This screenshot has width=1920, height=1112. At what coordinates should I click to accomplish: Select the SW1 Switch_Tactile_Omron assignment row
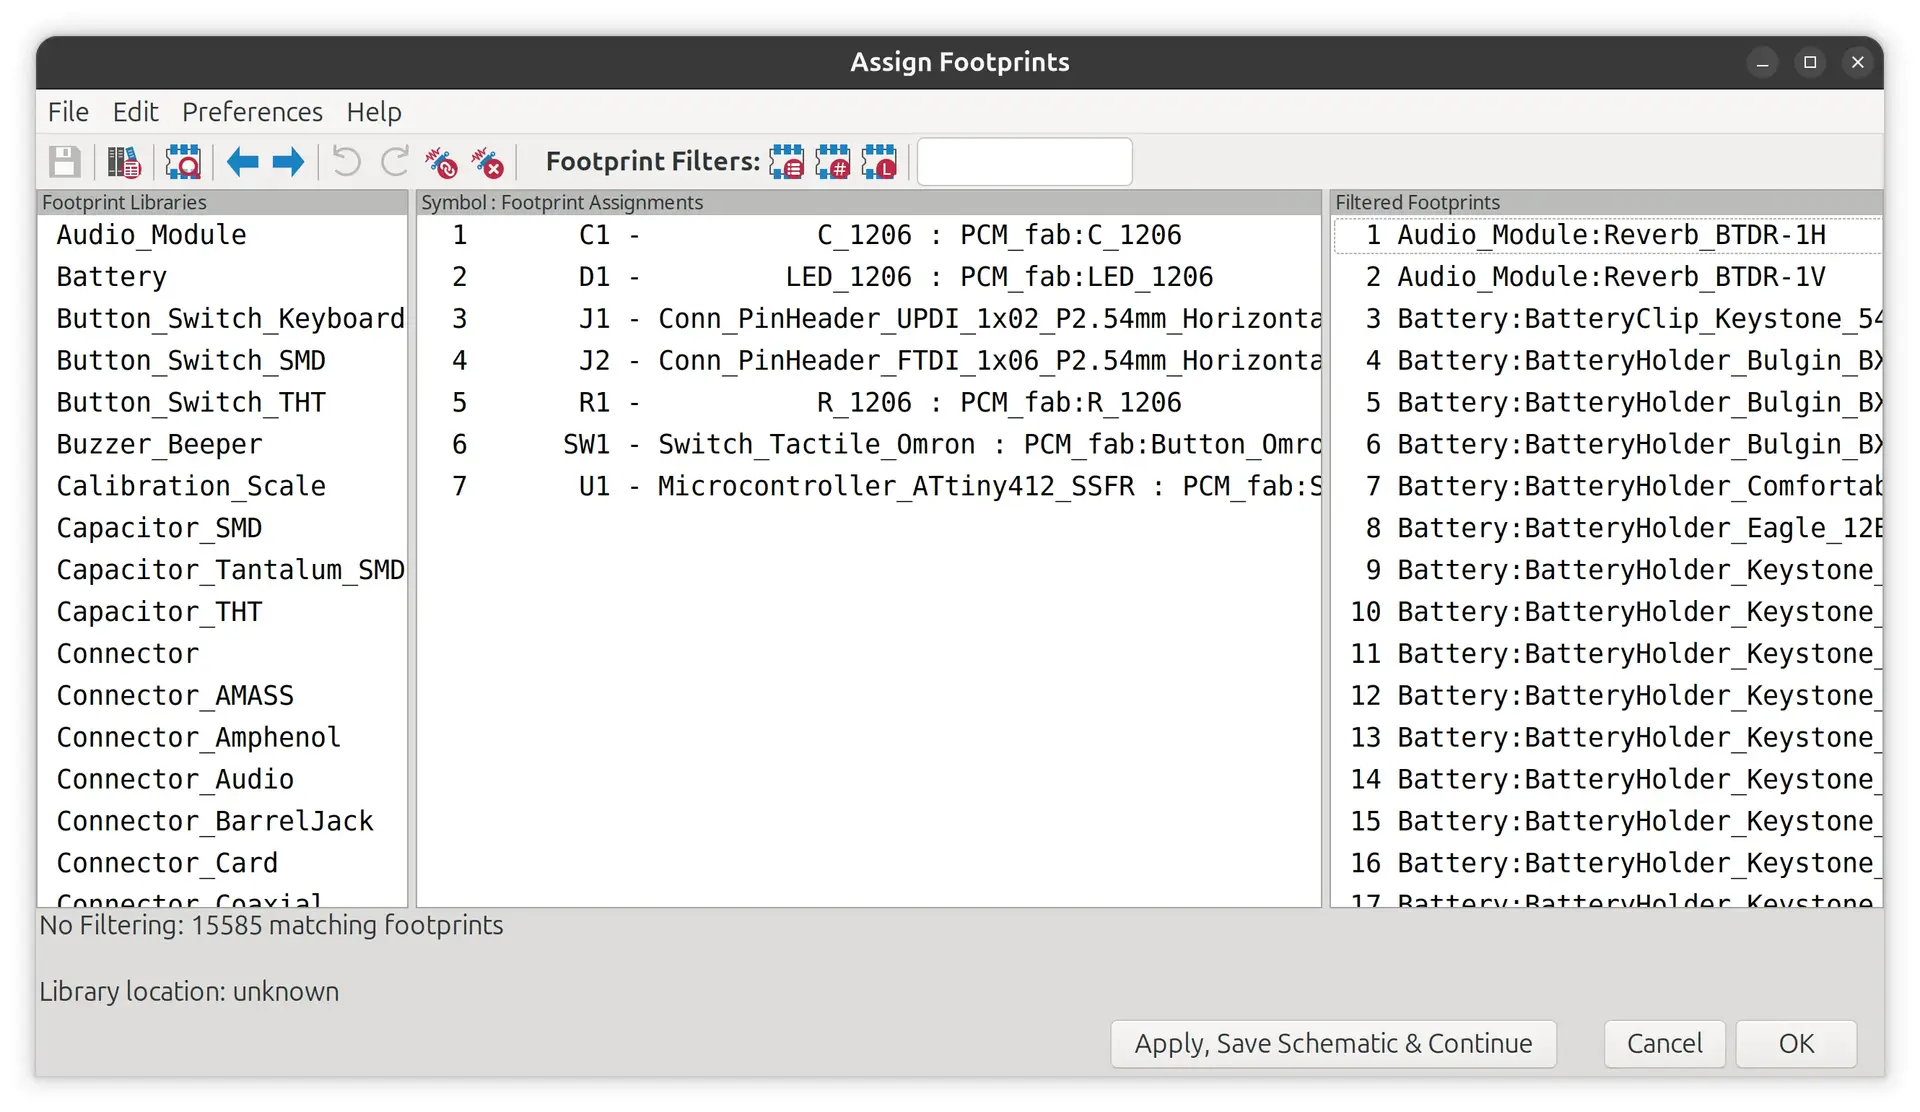[868, 444]
